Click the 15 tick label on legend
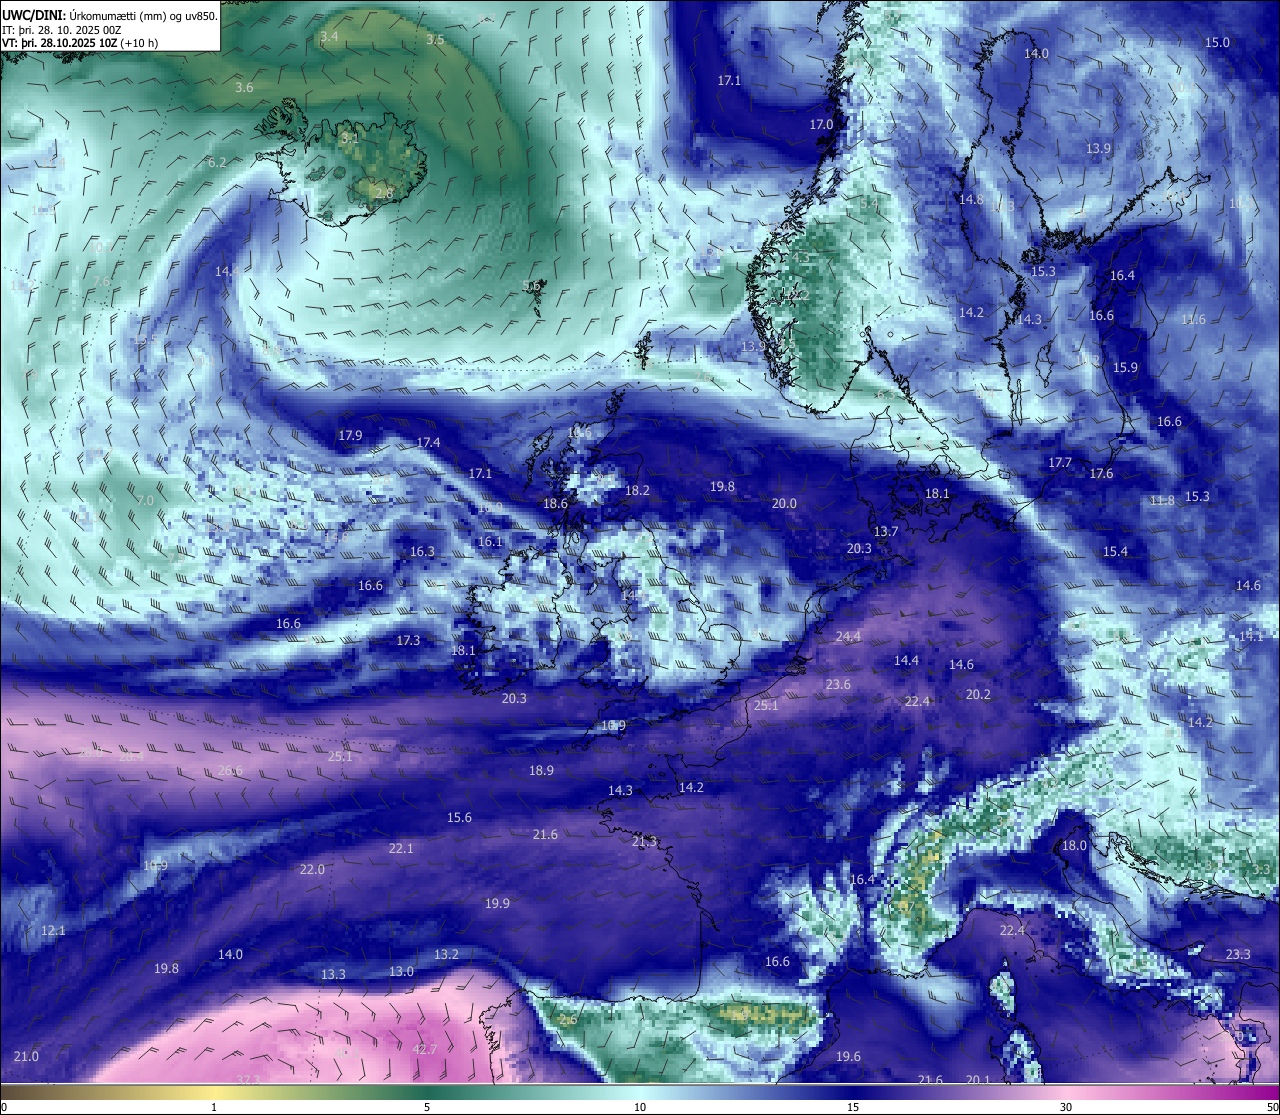 [853, 1107]
